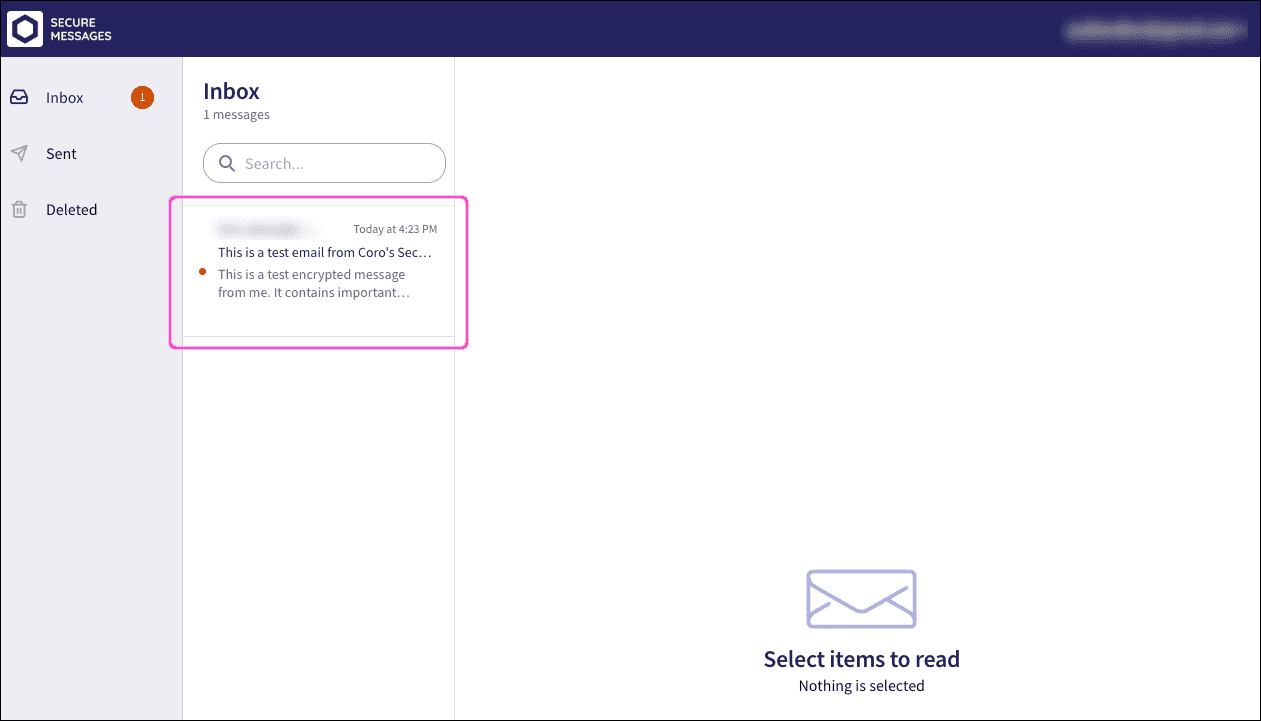The width and height of the screenshot is (1261, 721).
Task: Open the email titled about Coro's Secure Messages
Action: click(x=325, y=252)
